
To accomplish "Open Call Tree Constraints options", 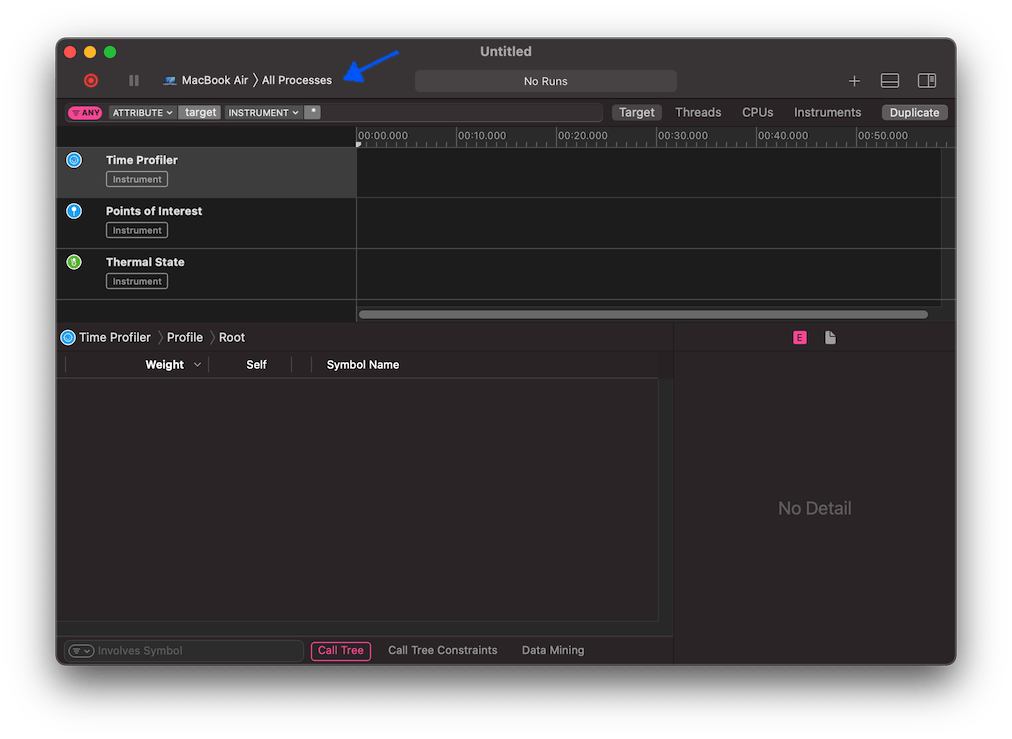I will coord(442,650).
